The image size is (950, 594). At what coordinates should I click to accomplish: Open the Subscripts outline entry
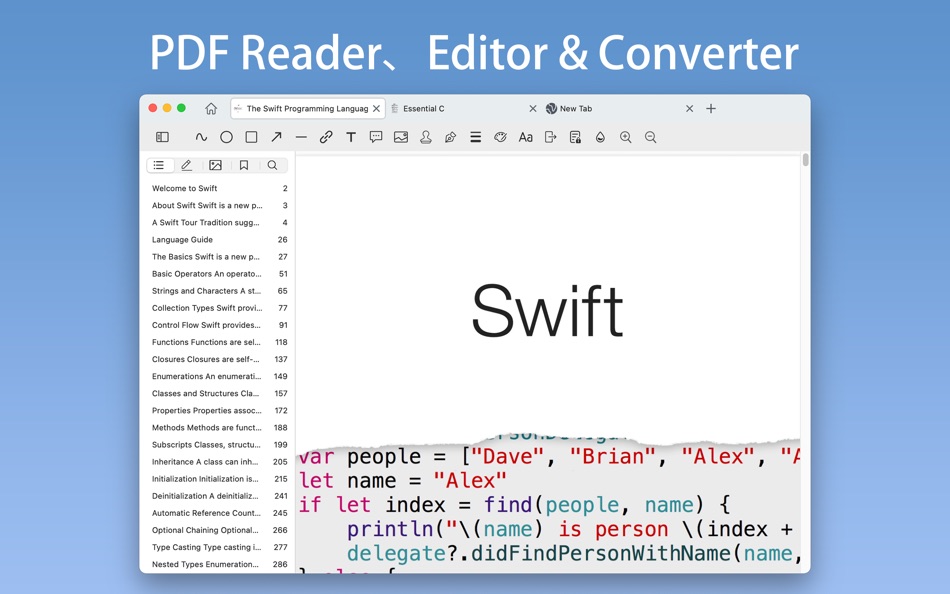(219, 444)
